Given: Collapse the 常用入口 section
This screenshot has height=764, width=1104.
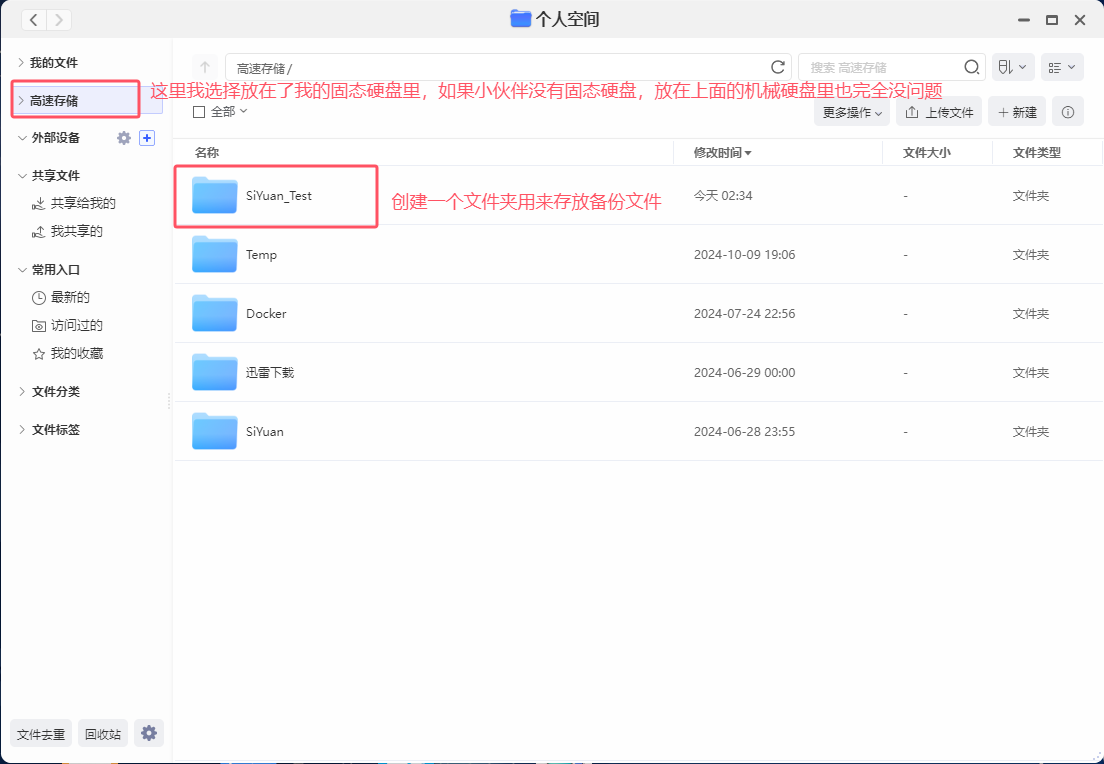Looking at the screenshot, I should point(22,270).
